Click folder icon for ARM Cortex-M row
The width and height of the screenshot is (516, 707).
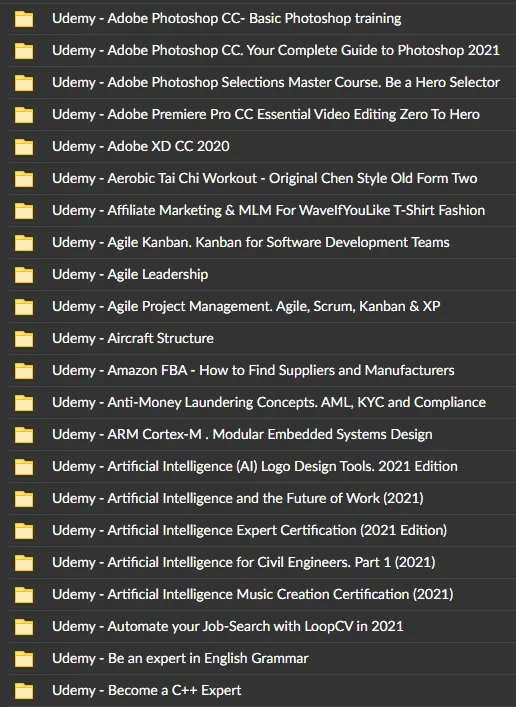[24, 435]
